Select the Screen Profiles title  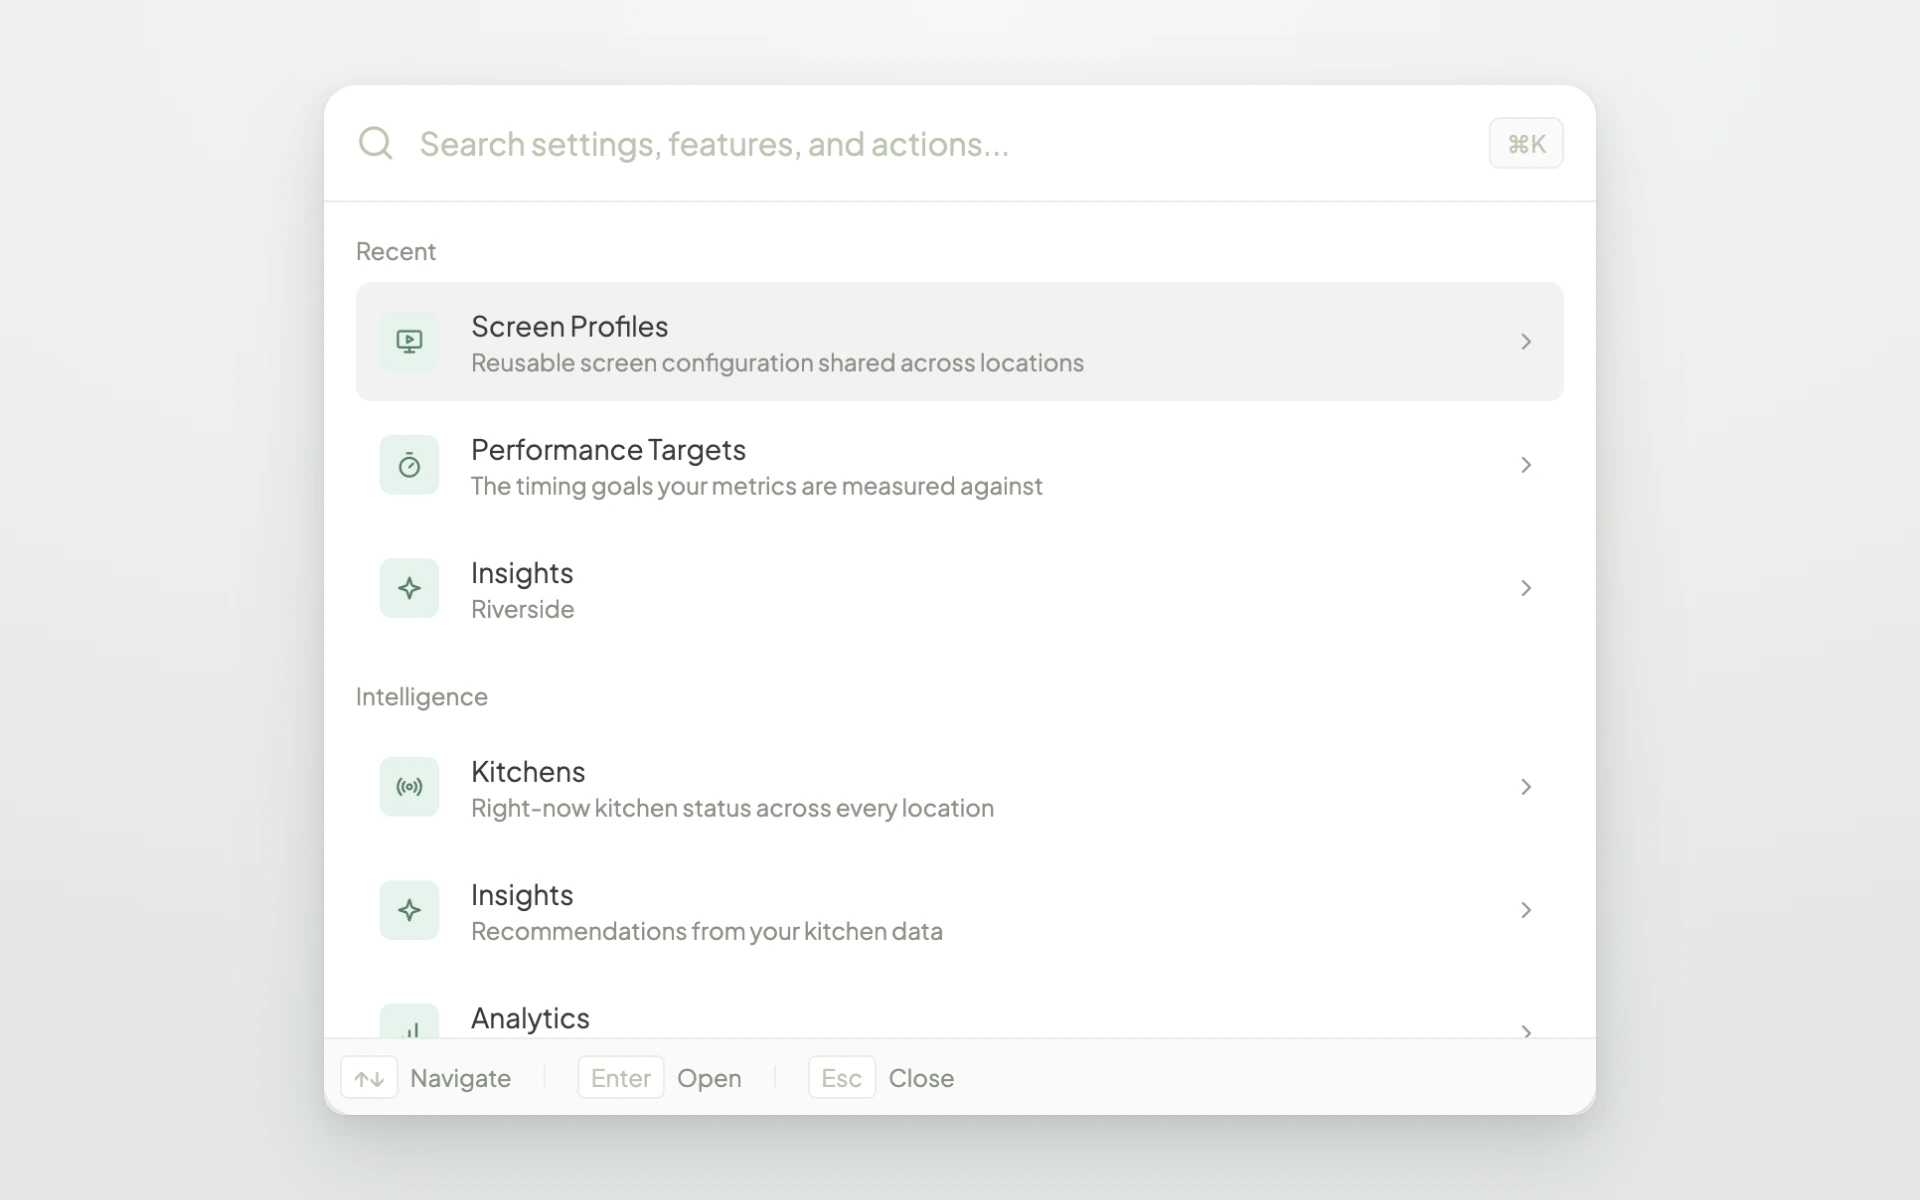coord(569,326)
